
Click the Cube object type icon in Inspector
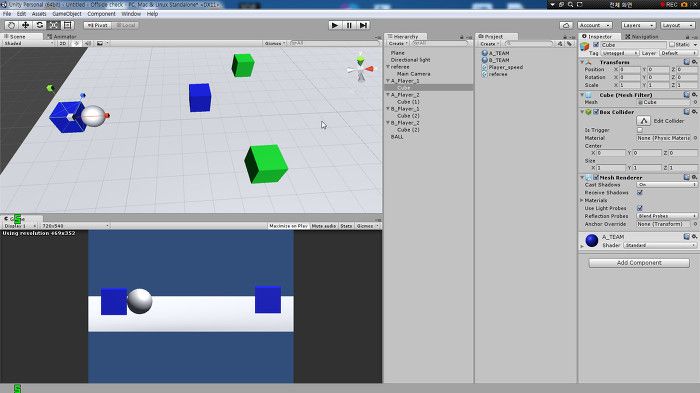click(x=585, y=46)
